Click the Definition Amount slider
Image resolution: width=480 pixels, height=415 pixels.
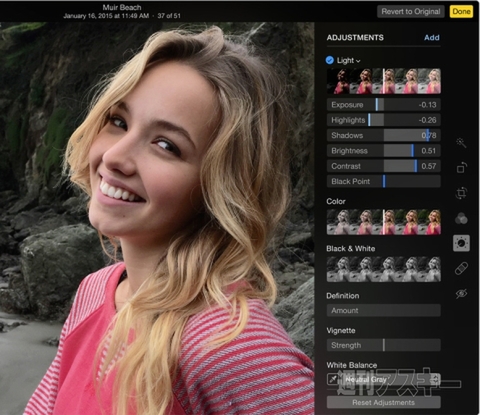pyautogui.click(x=384, y=310)
